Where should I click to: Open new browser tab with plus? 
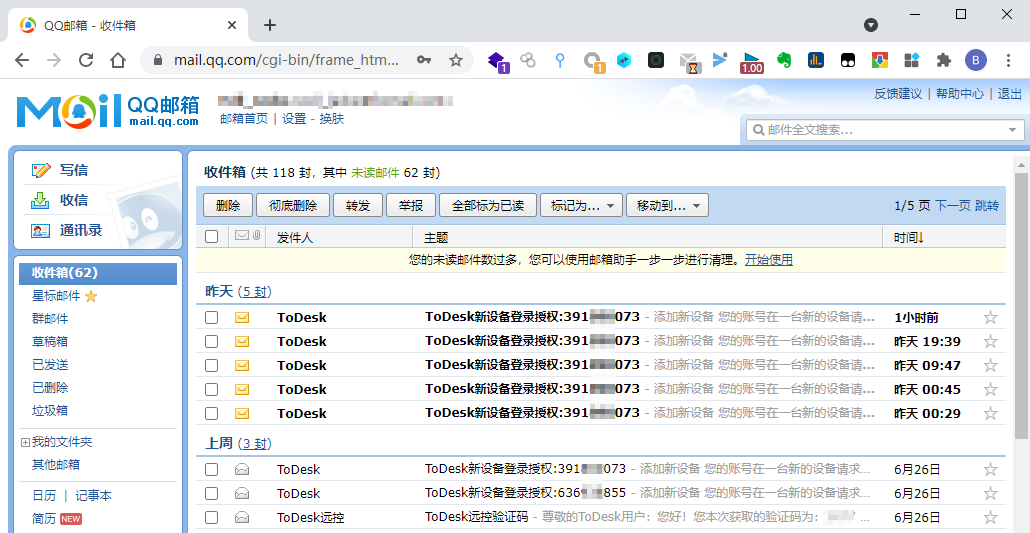click(269, 25)
